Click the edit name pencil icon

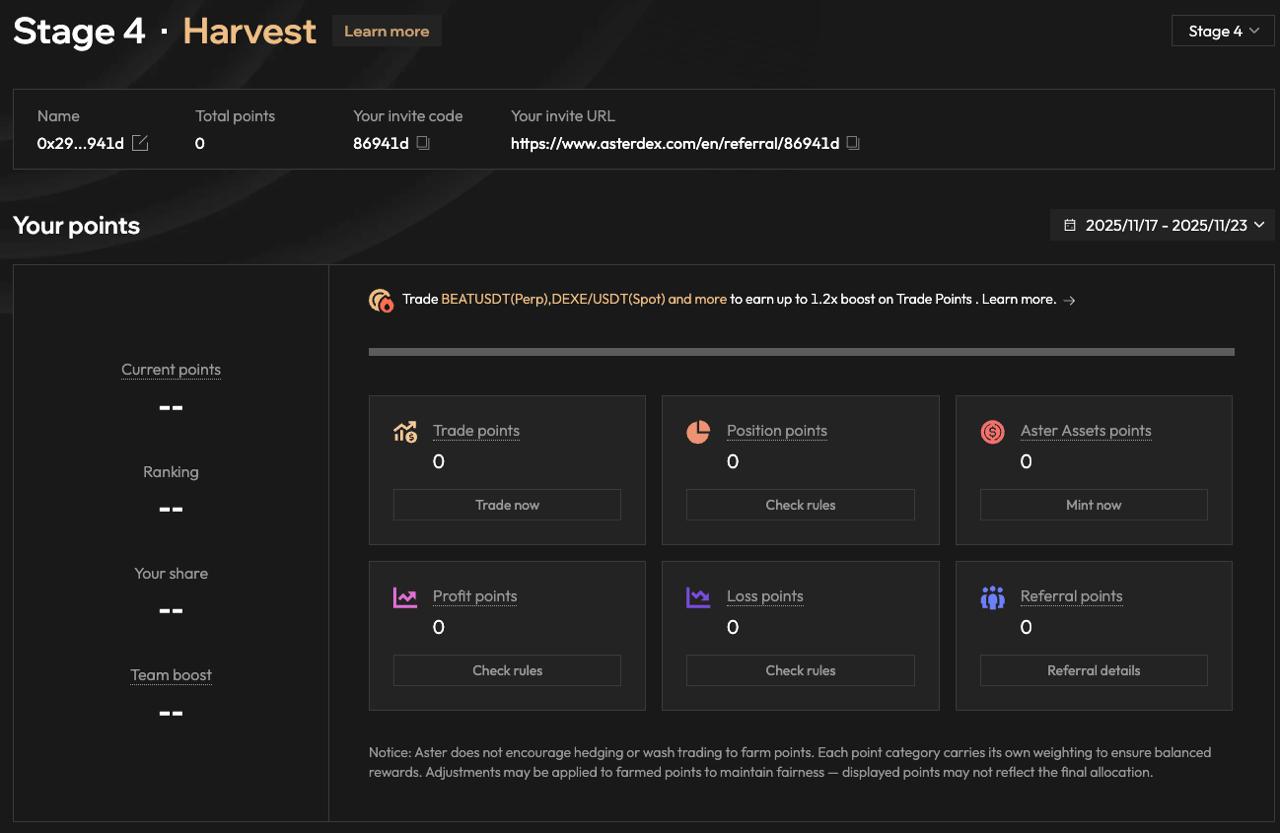[140, 143]
